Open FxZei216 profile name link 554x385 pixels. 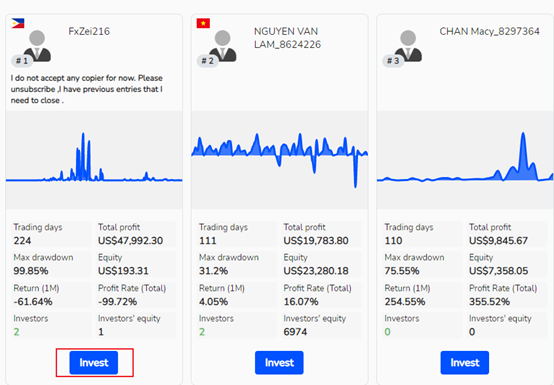click(89, 31)
